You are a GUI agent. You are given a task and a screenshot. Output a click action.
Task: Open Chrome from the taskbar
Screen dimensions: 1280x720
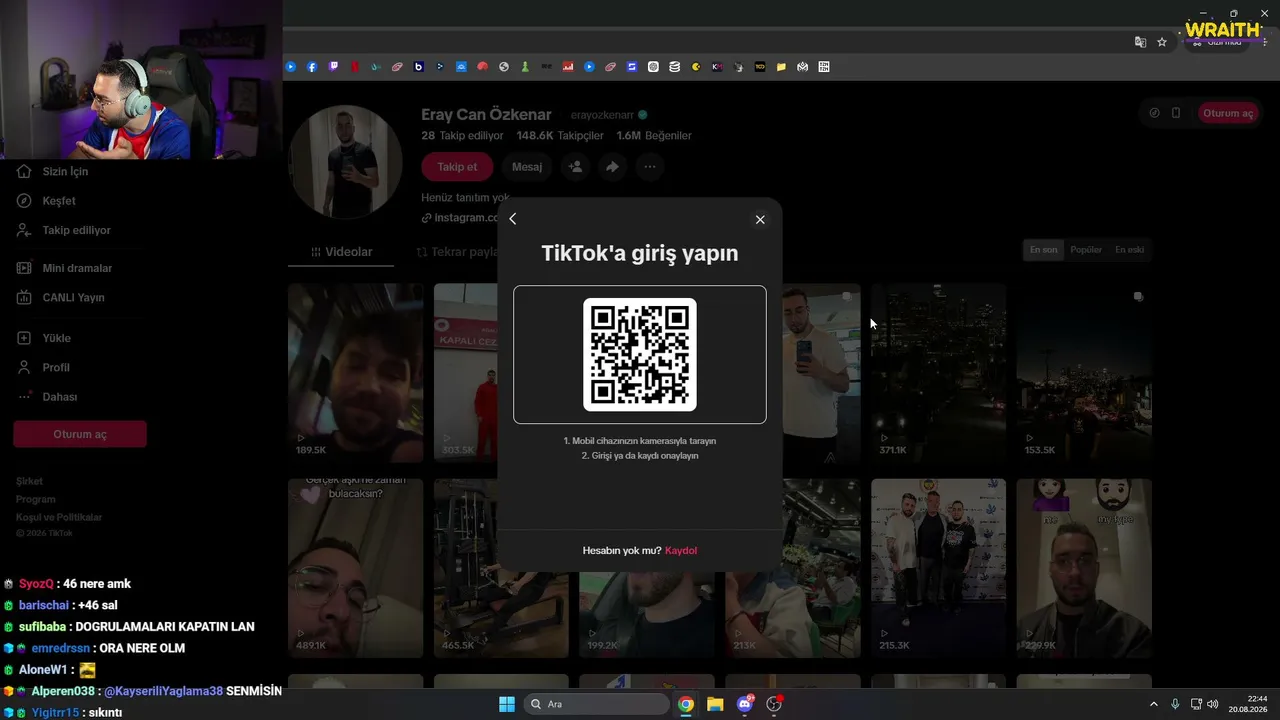coord(686,704)
